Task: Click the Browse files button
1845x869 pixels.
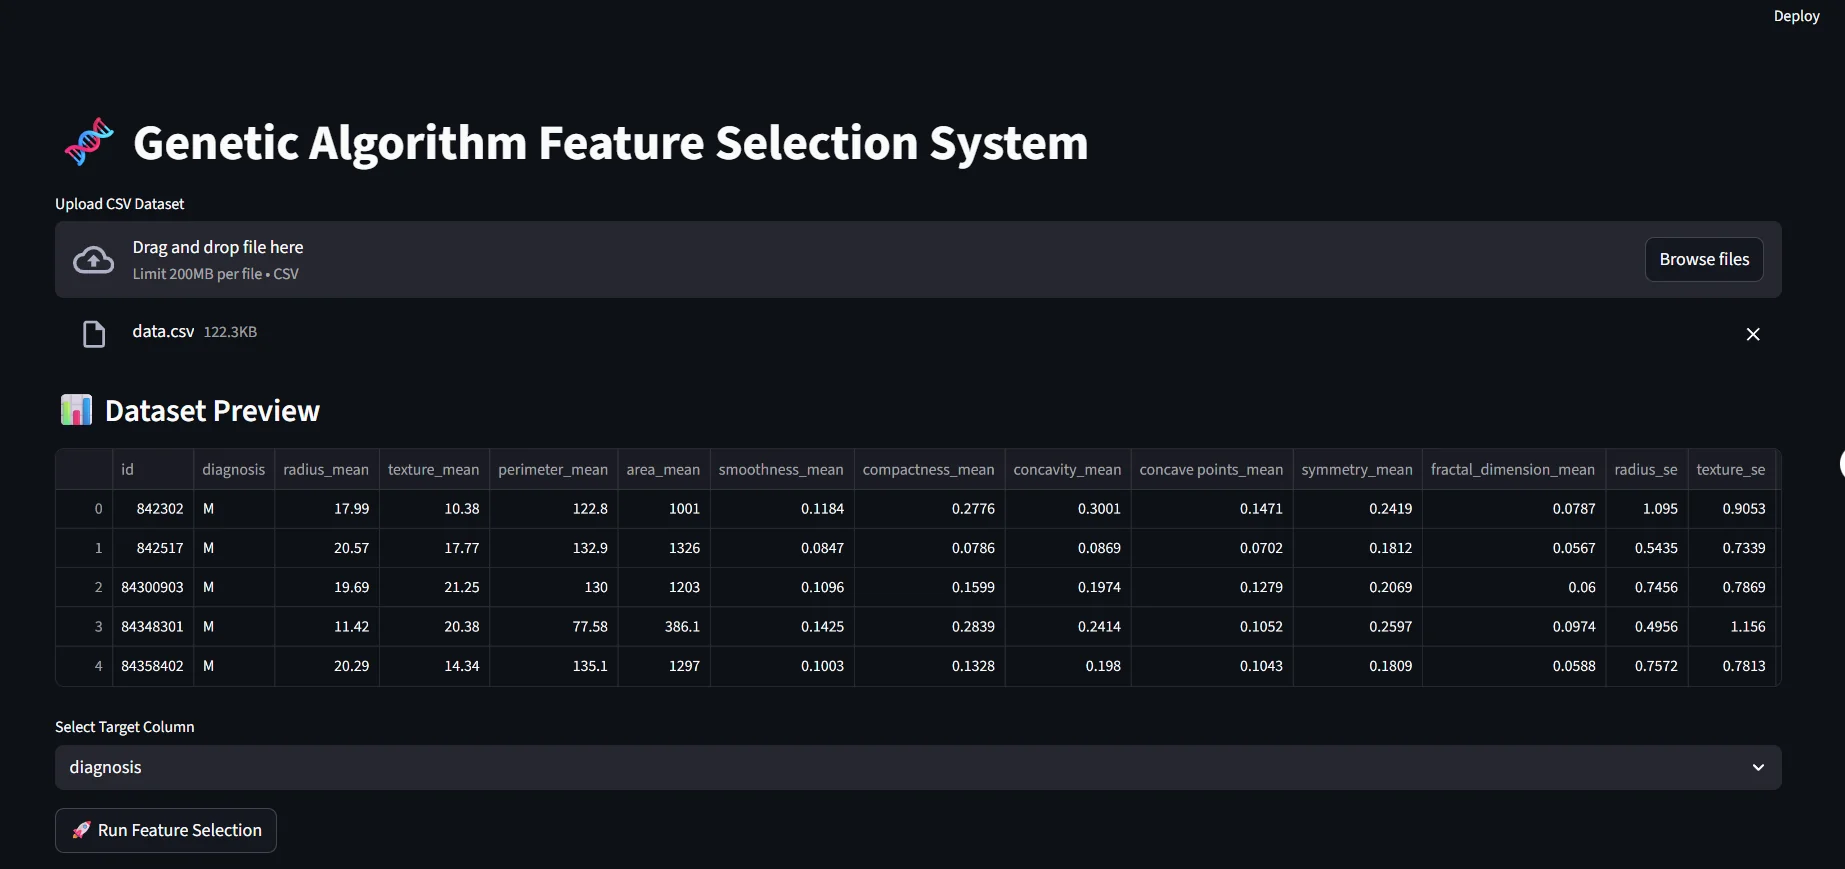Action: click(1704, 259)
